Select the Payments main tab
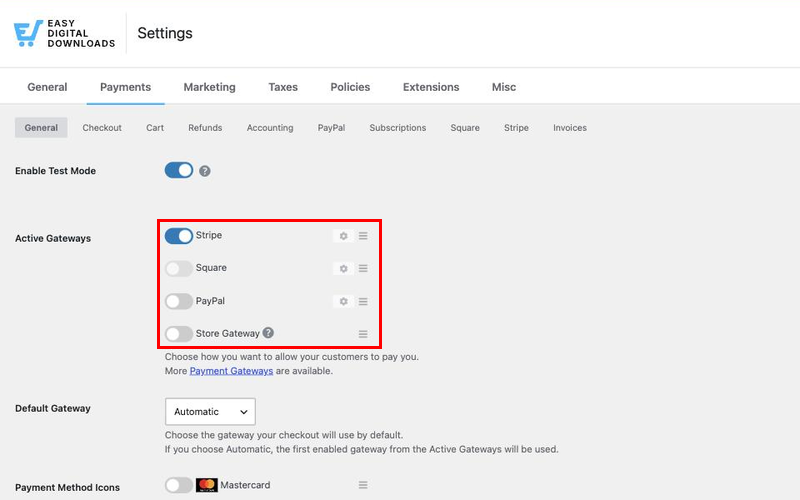This screenshot has height=500, width=800. (x=126, y=87)
